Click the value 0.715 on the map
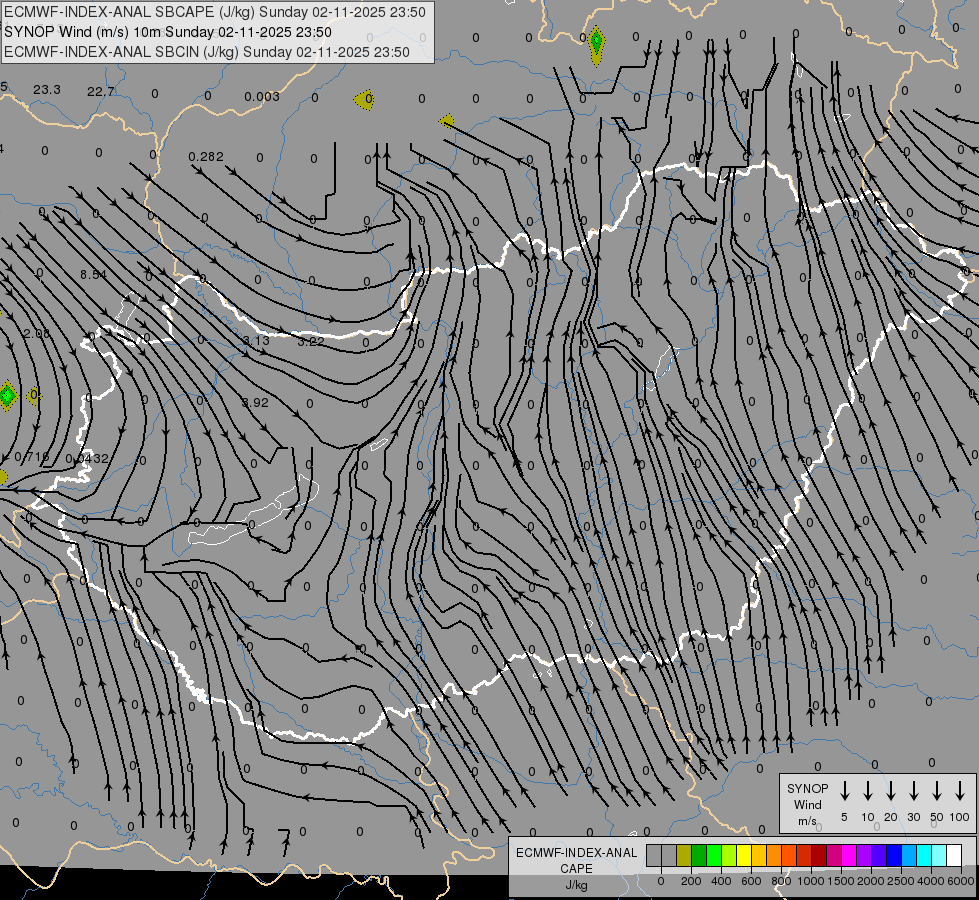The width and height of the screenshot is (979, 900). point(31,457)
